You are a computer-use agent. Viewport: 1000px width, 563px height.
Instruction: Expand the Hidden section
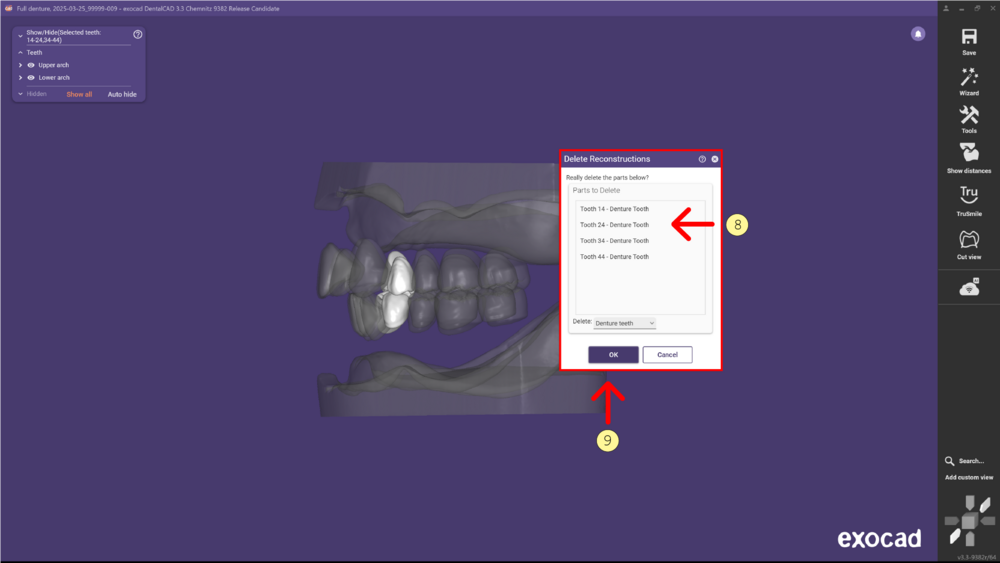click(20, 94)
